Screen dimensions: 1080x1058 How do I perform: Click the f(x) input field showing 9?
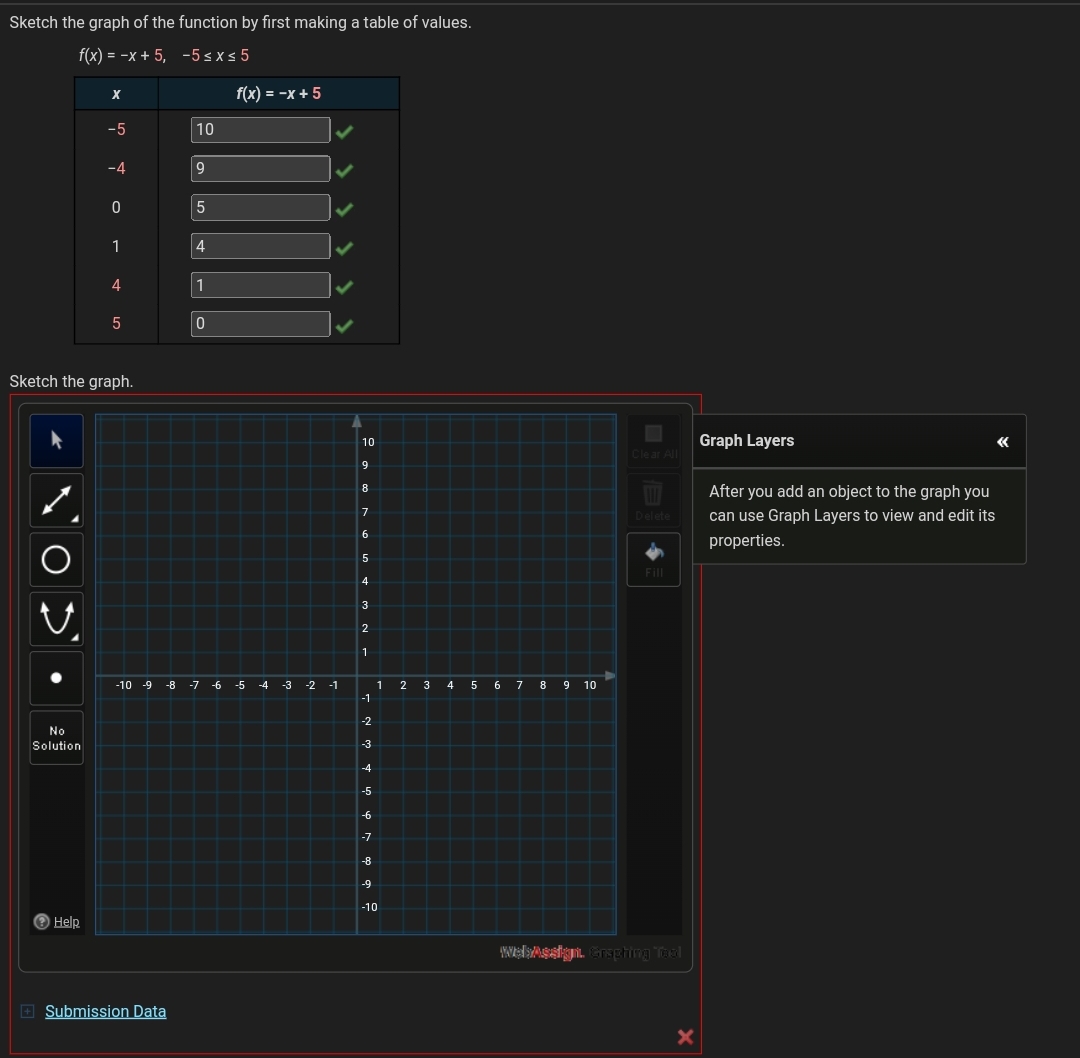[x=260, y=168]
